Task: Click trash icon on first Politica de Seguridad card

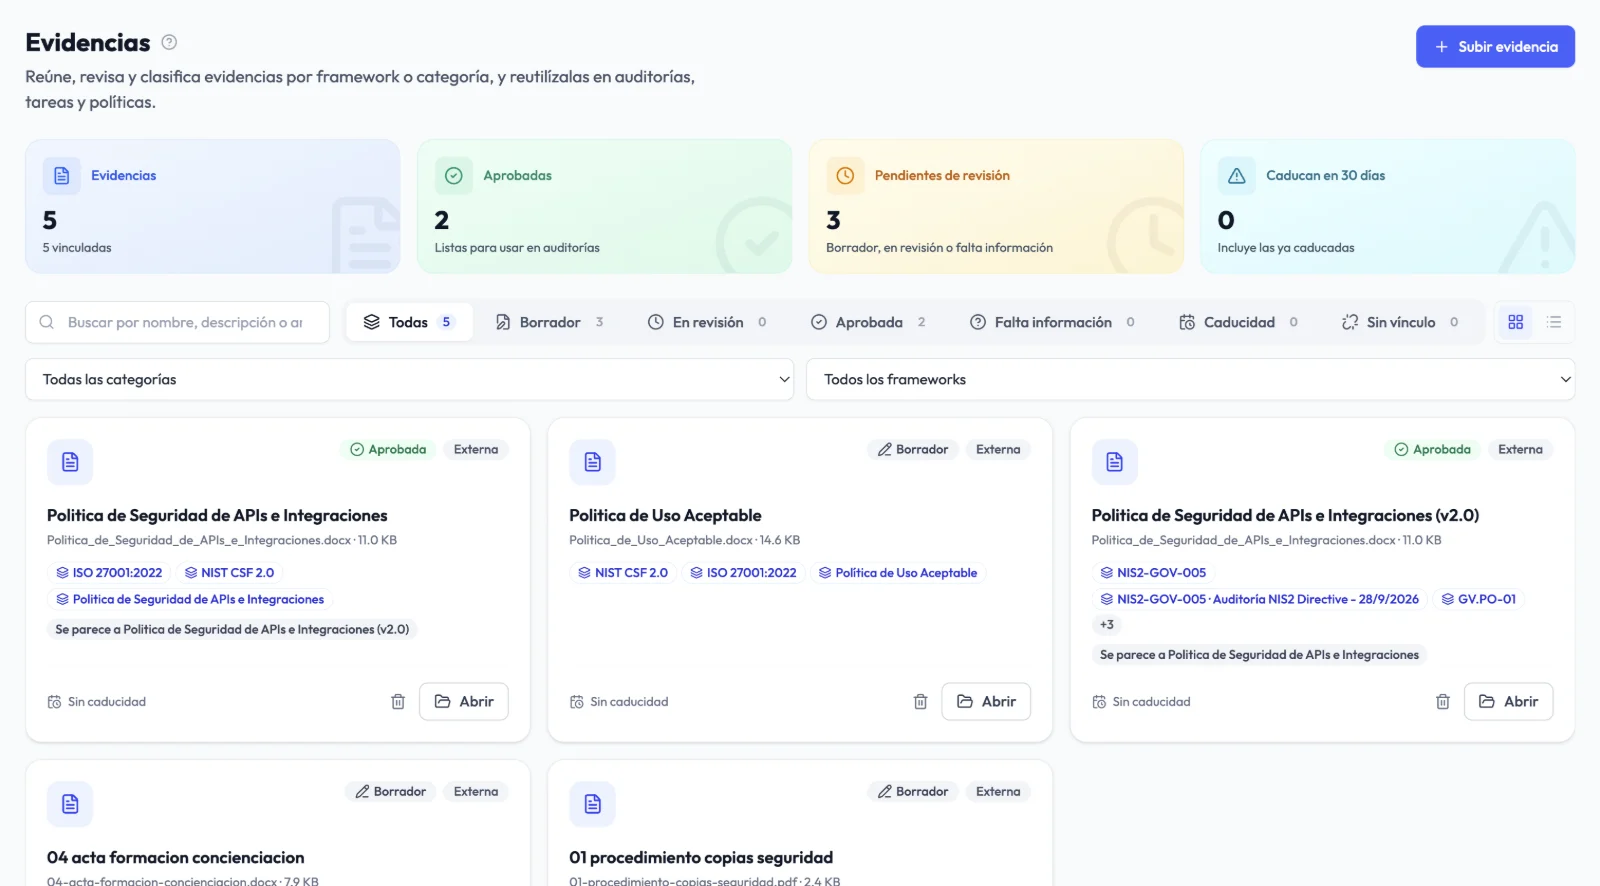Action: pos(398,702)
